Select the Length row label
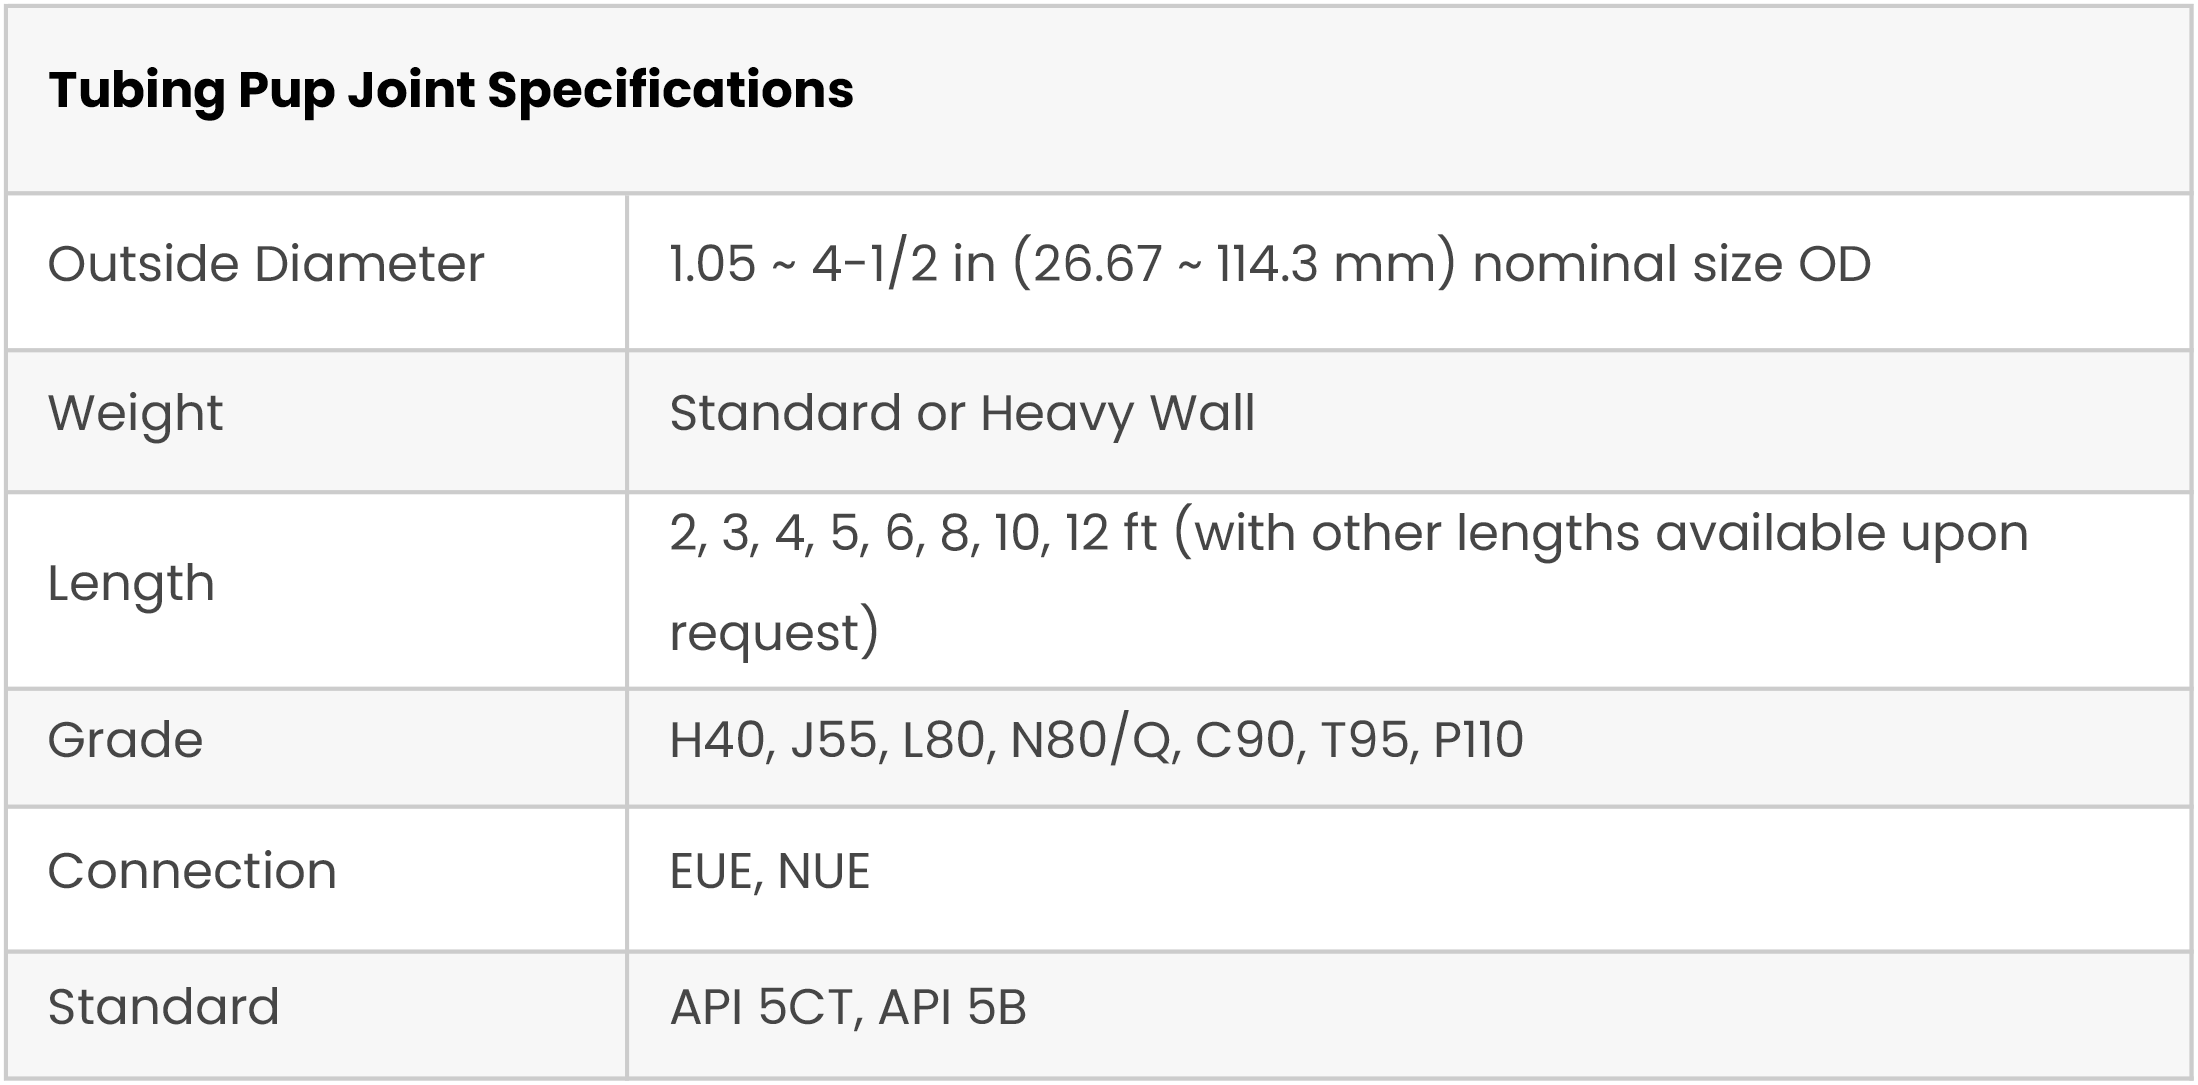This screenshot has height=1085, width=2198. click(131, 583)
